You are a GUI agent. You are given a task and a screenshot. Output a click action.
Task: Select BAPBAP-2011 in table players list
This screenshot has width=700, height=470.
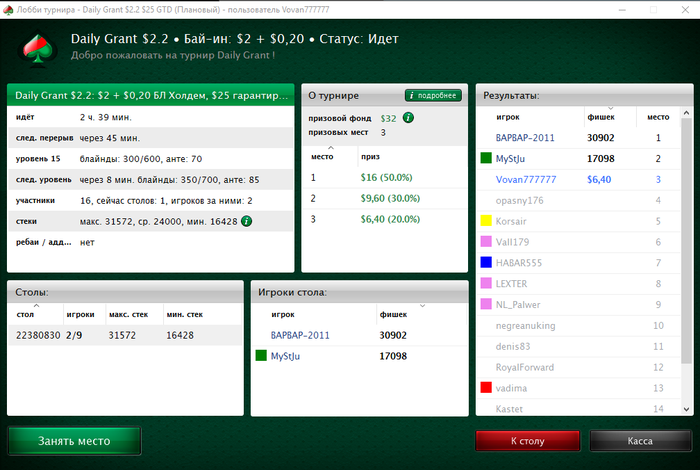[300, 335]
